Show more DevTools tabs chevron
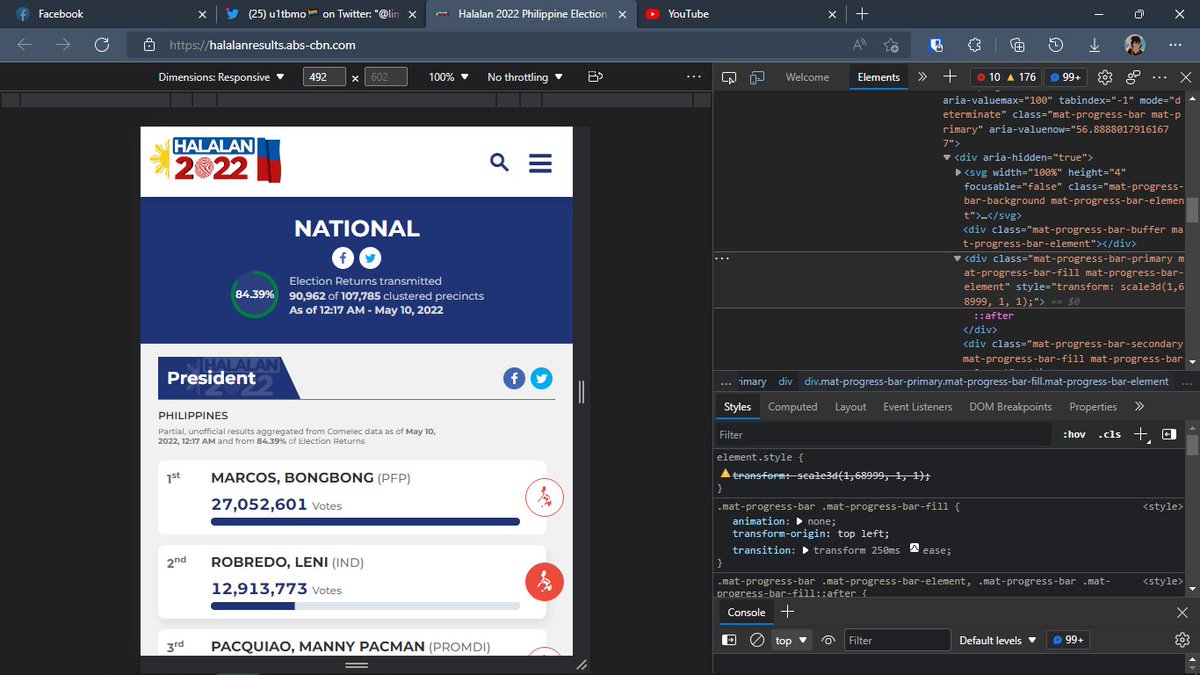The image size is (1200, 675). 922,77
